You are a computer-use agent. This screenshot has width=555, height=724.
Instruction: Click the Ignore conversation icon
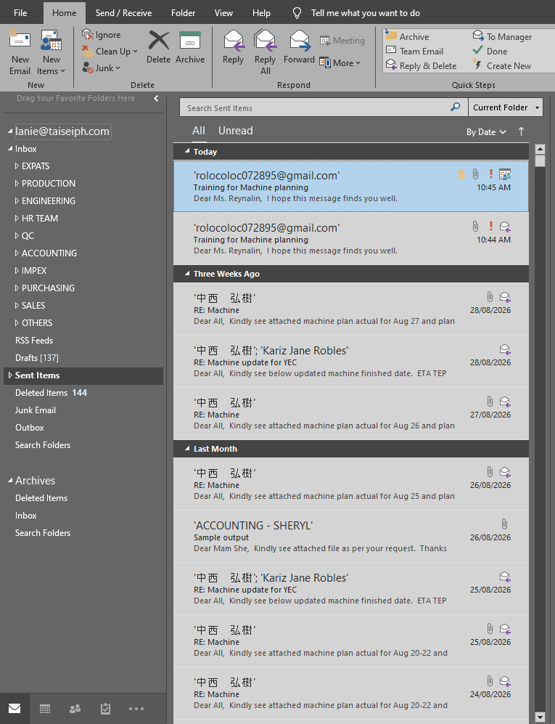pos(88,35)
